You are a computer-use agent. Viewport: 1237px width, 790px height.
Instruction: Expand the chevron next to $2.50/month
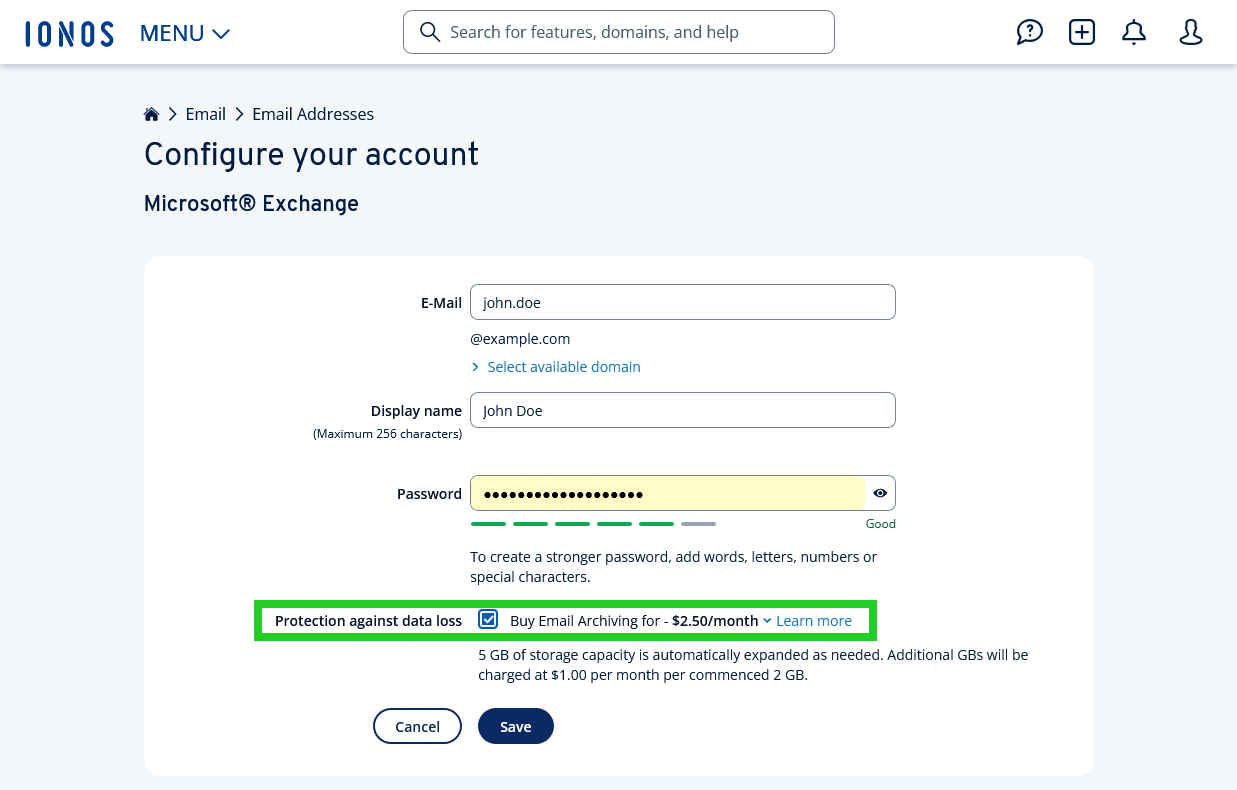(x=767, y=620)
